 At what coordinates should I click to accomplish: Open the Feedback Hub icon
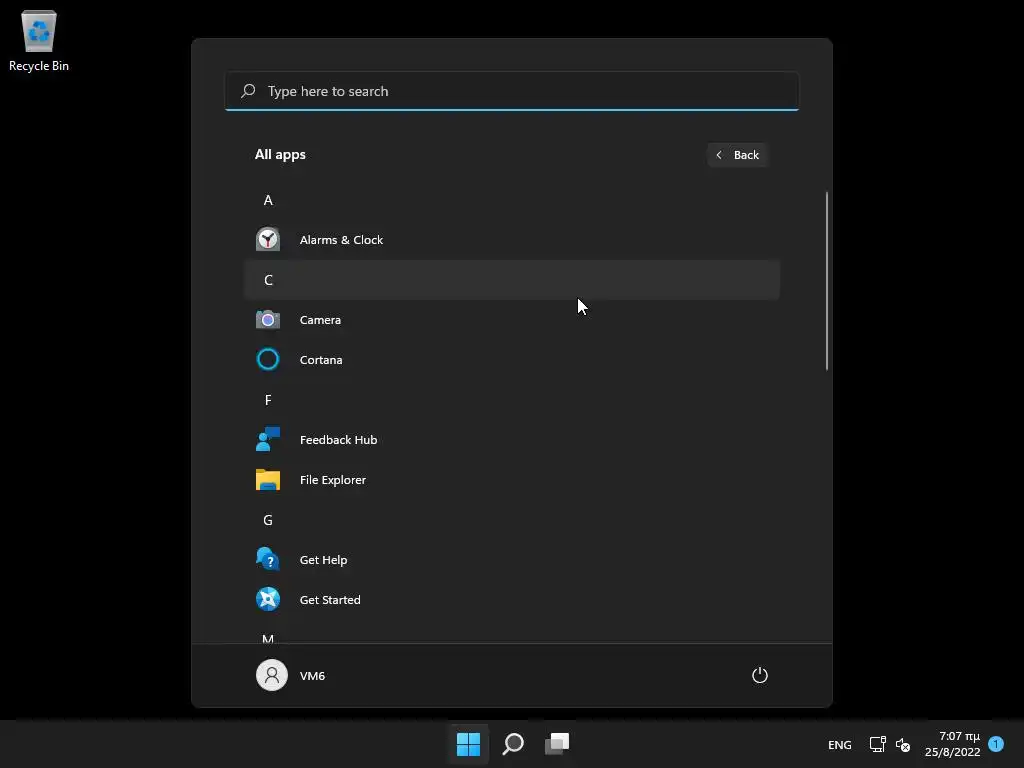point(268,440)
